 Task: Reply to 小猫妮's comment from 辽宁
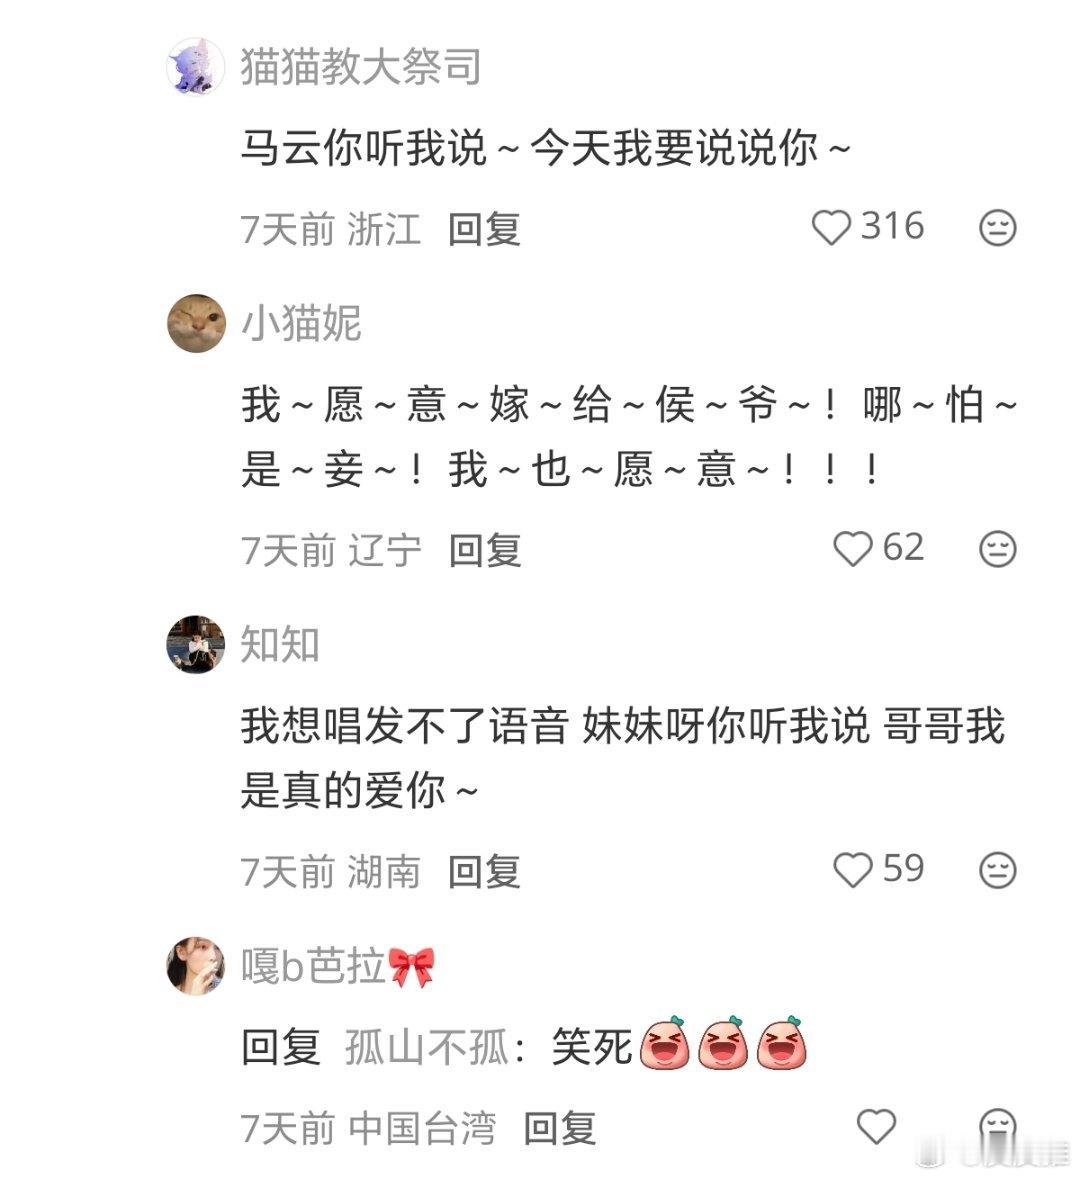(485, 550)
